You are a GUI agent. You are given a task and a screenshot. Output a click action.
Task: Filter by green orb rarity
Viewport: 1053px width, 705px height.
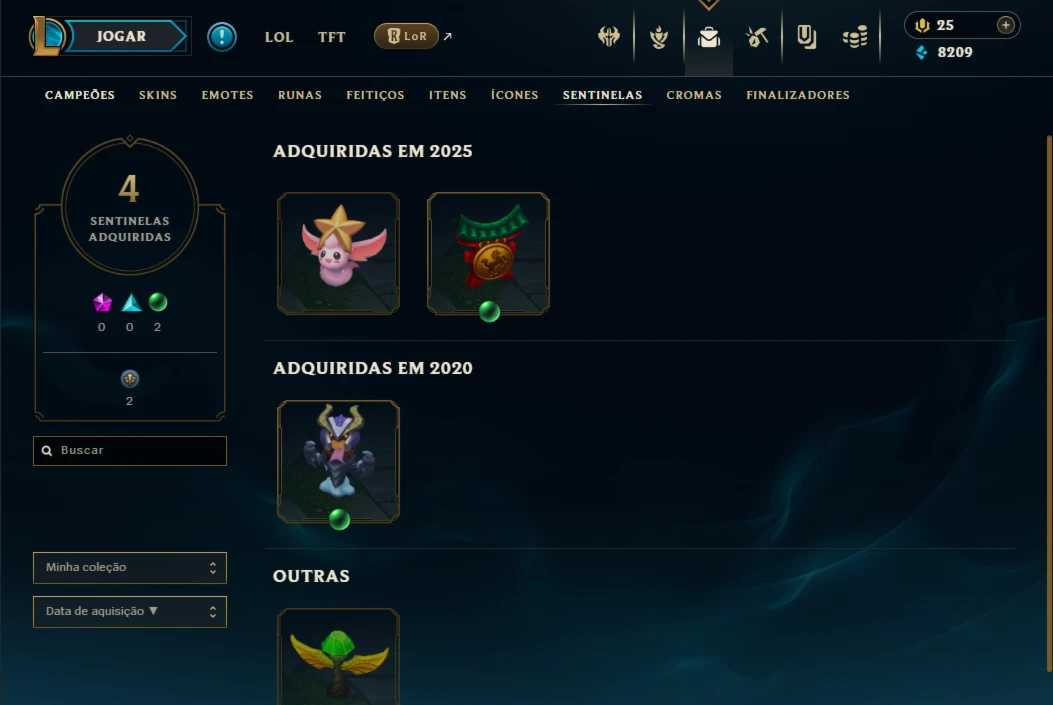158,302
